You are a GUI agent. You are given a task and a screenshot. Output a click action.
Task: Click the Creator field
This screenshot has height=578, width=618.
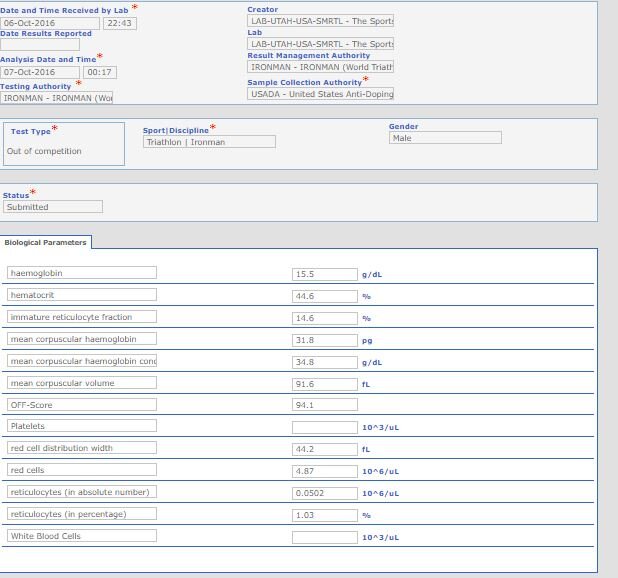(320, 21)
